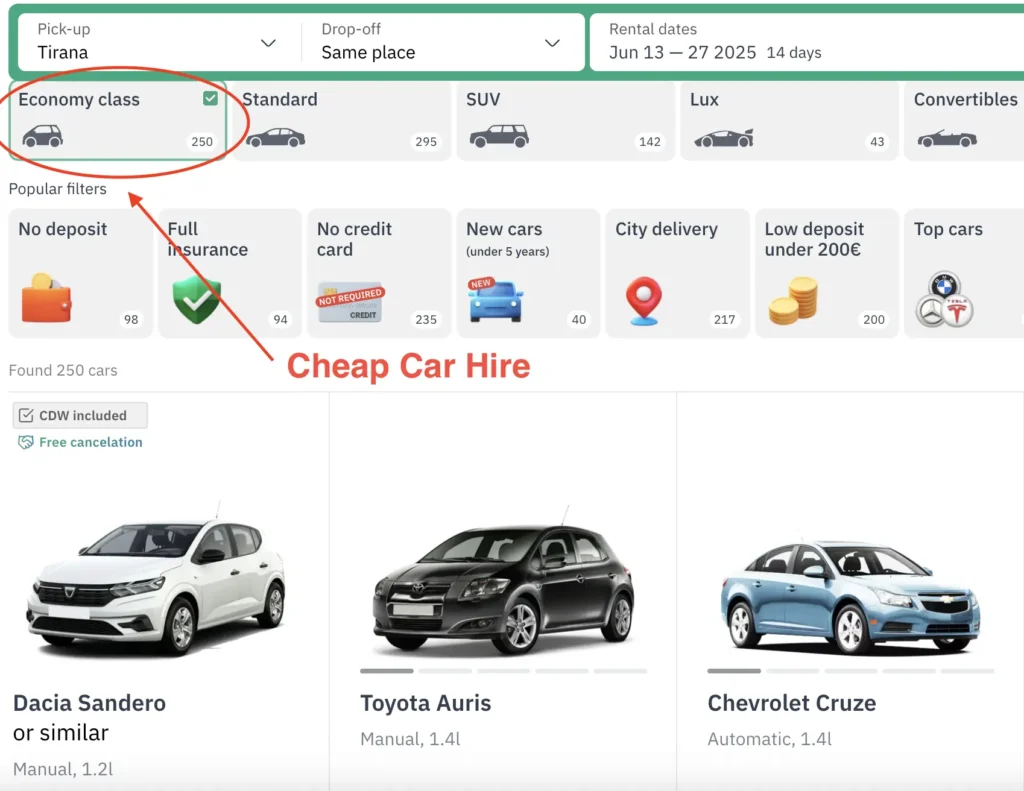The width and height of the screenshot is (1024, 791).
Task: Click Toyota Auris last photo slider segment
Action: click(620, 671)
